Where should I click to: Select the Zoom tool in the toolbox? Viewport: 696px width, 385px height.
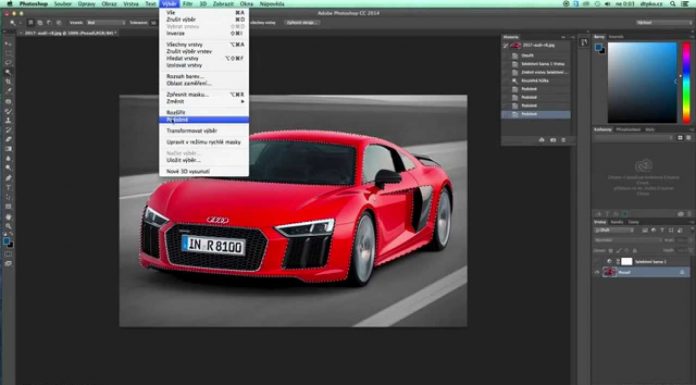(8, 226)
